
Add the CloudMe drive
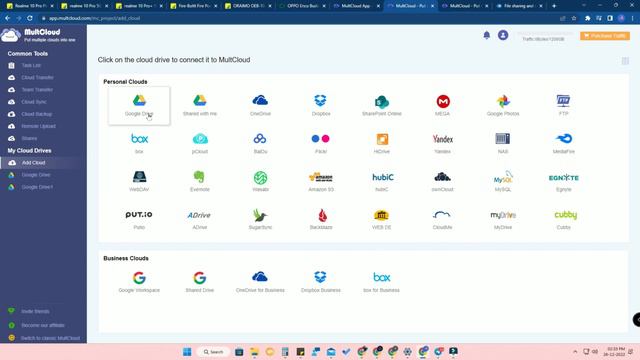pos(442,219)
